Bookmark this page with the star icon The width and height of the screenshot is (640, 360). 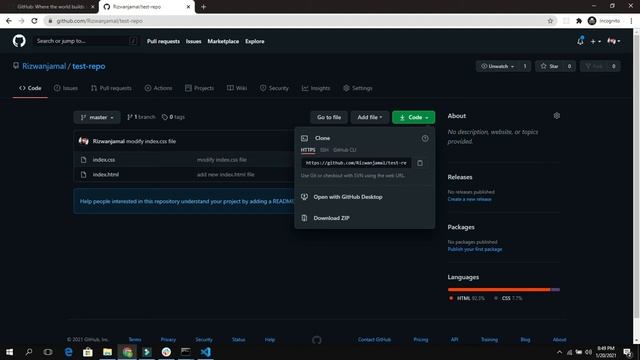[x=550, y=21]
